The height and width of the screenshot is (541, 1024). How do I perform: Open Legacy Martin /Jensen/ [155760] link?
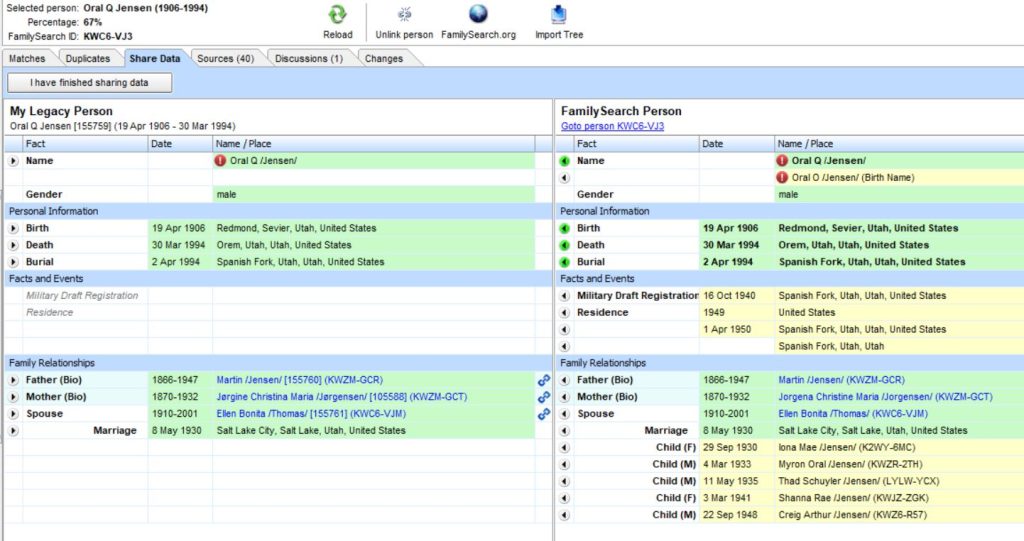[300, 380]
